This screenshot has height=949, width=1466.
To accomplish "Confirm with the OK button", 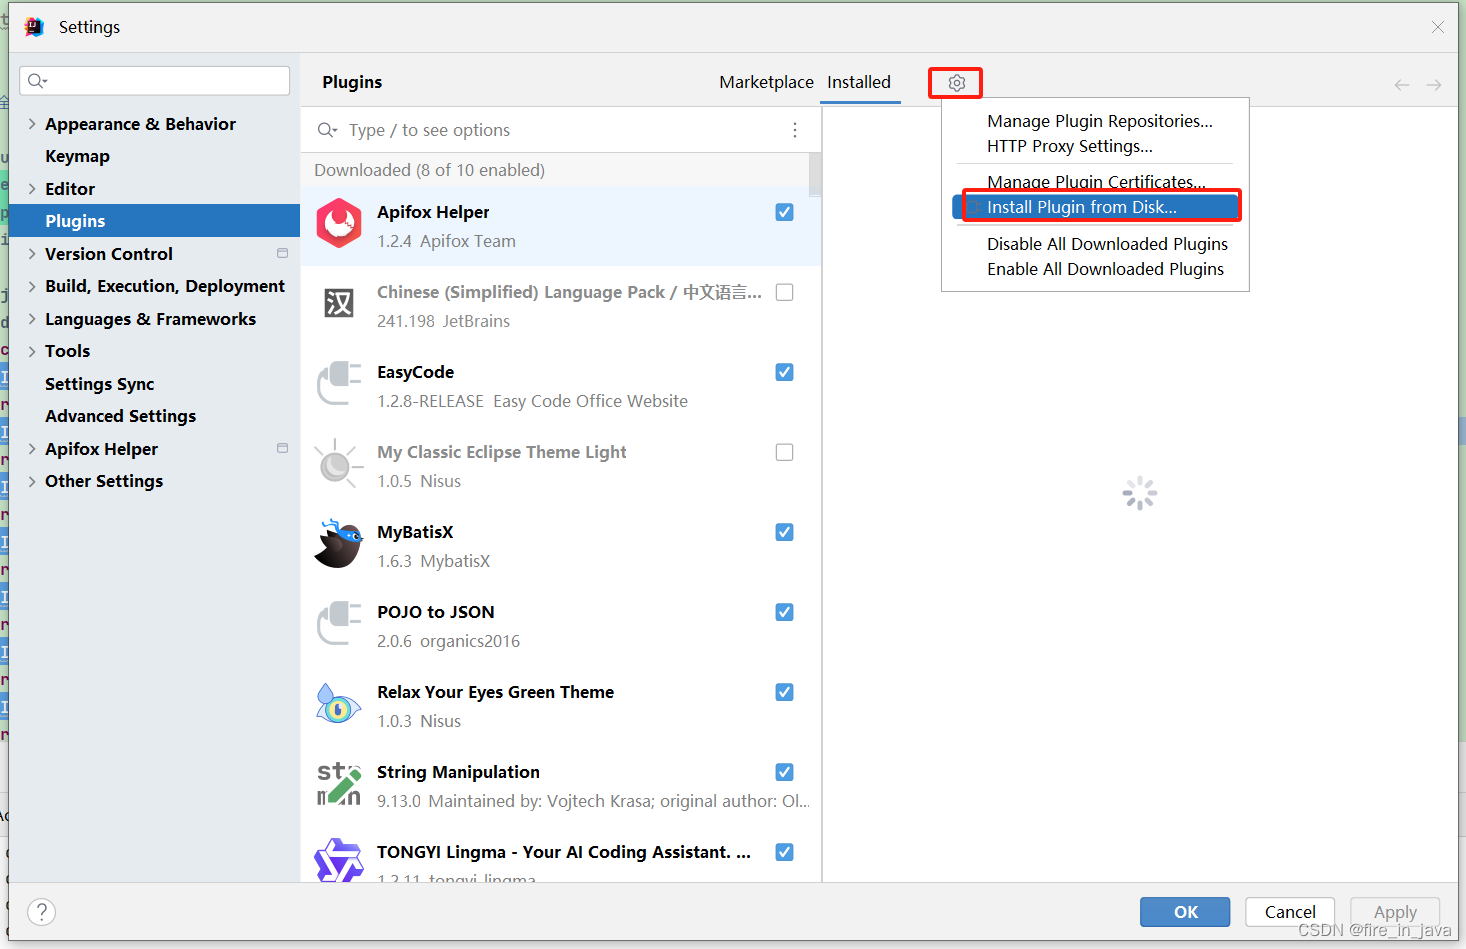I will [x=1186, y=912].
